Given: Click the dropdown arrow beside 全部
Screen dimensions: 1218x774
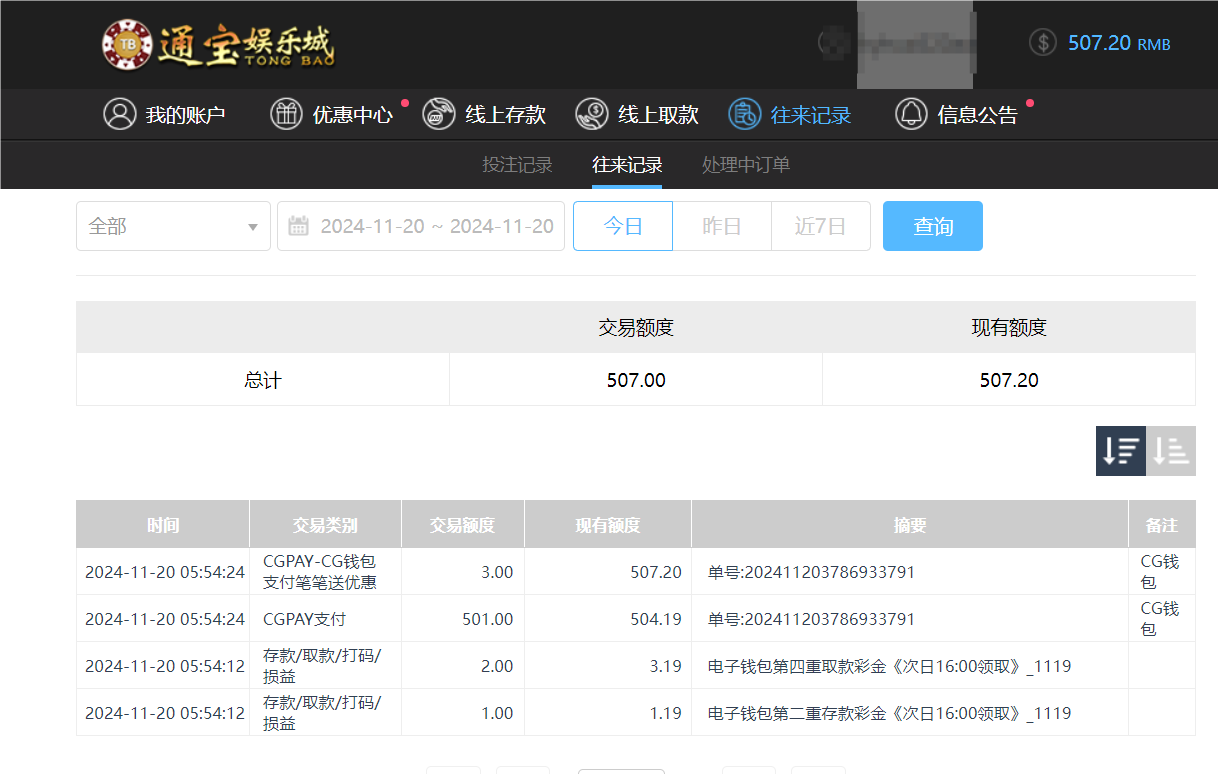Looking at the screenshot, I should pos(253,226).
